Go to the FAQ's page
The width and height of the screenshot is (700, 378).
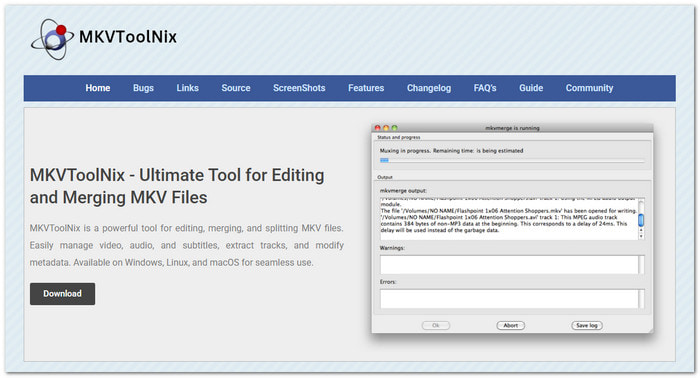pos(485,88)
